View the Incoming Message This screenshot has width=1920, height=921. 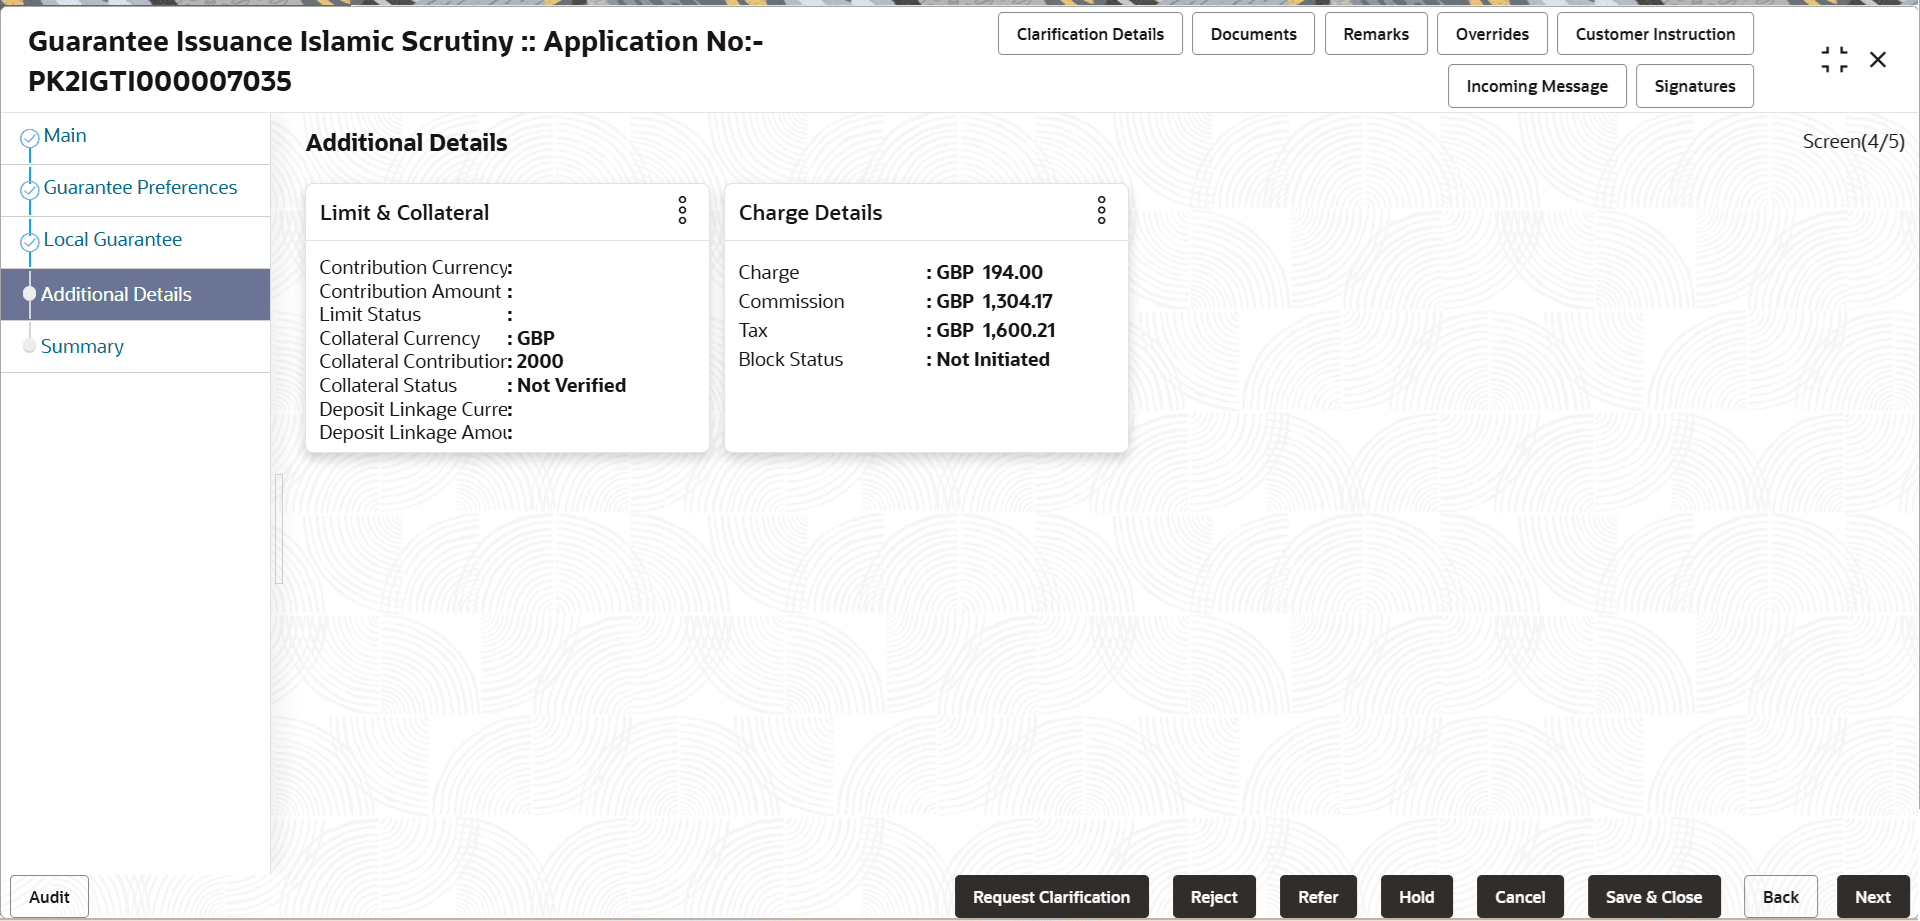pos(1537,86)
